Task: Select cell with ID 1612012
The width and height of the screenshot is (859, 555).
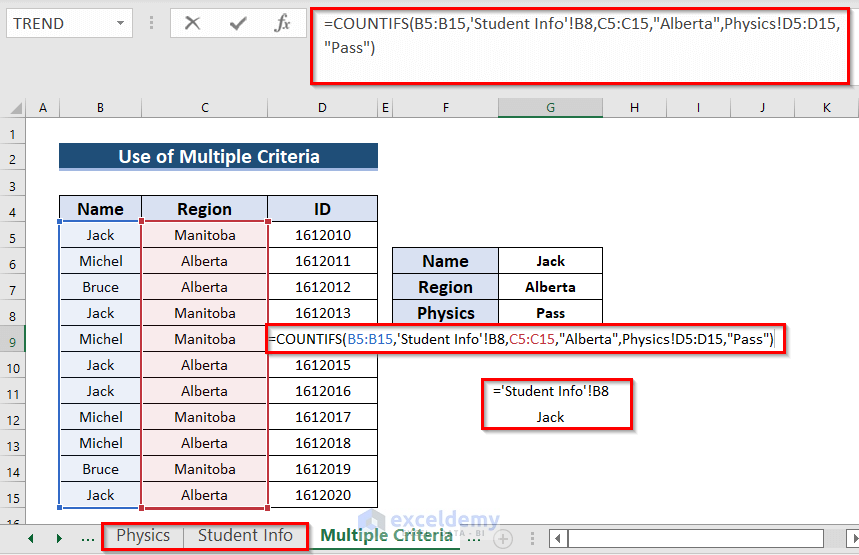Action: click(x=323, y=287)
